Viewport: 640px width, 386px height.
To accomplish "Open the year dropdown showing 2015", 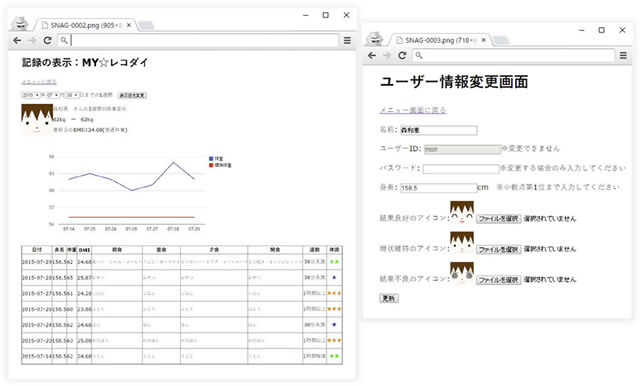I will tap(31, 95).
